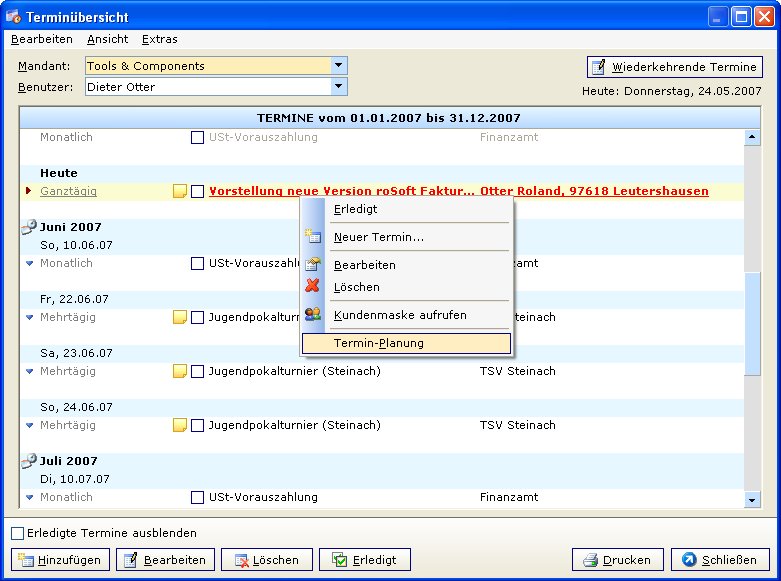Screen dimensions: 781x581
Task: Click the Neuer Termin icon in context menu
Action: point(313,237)
